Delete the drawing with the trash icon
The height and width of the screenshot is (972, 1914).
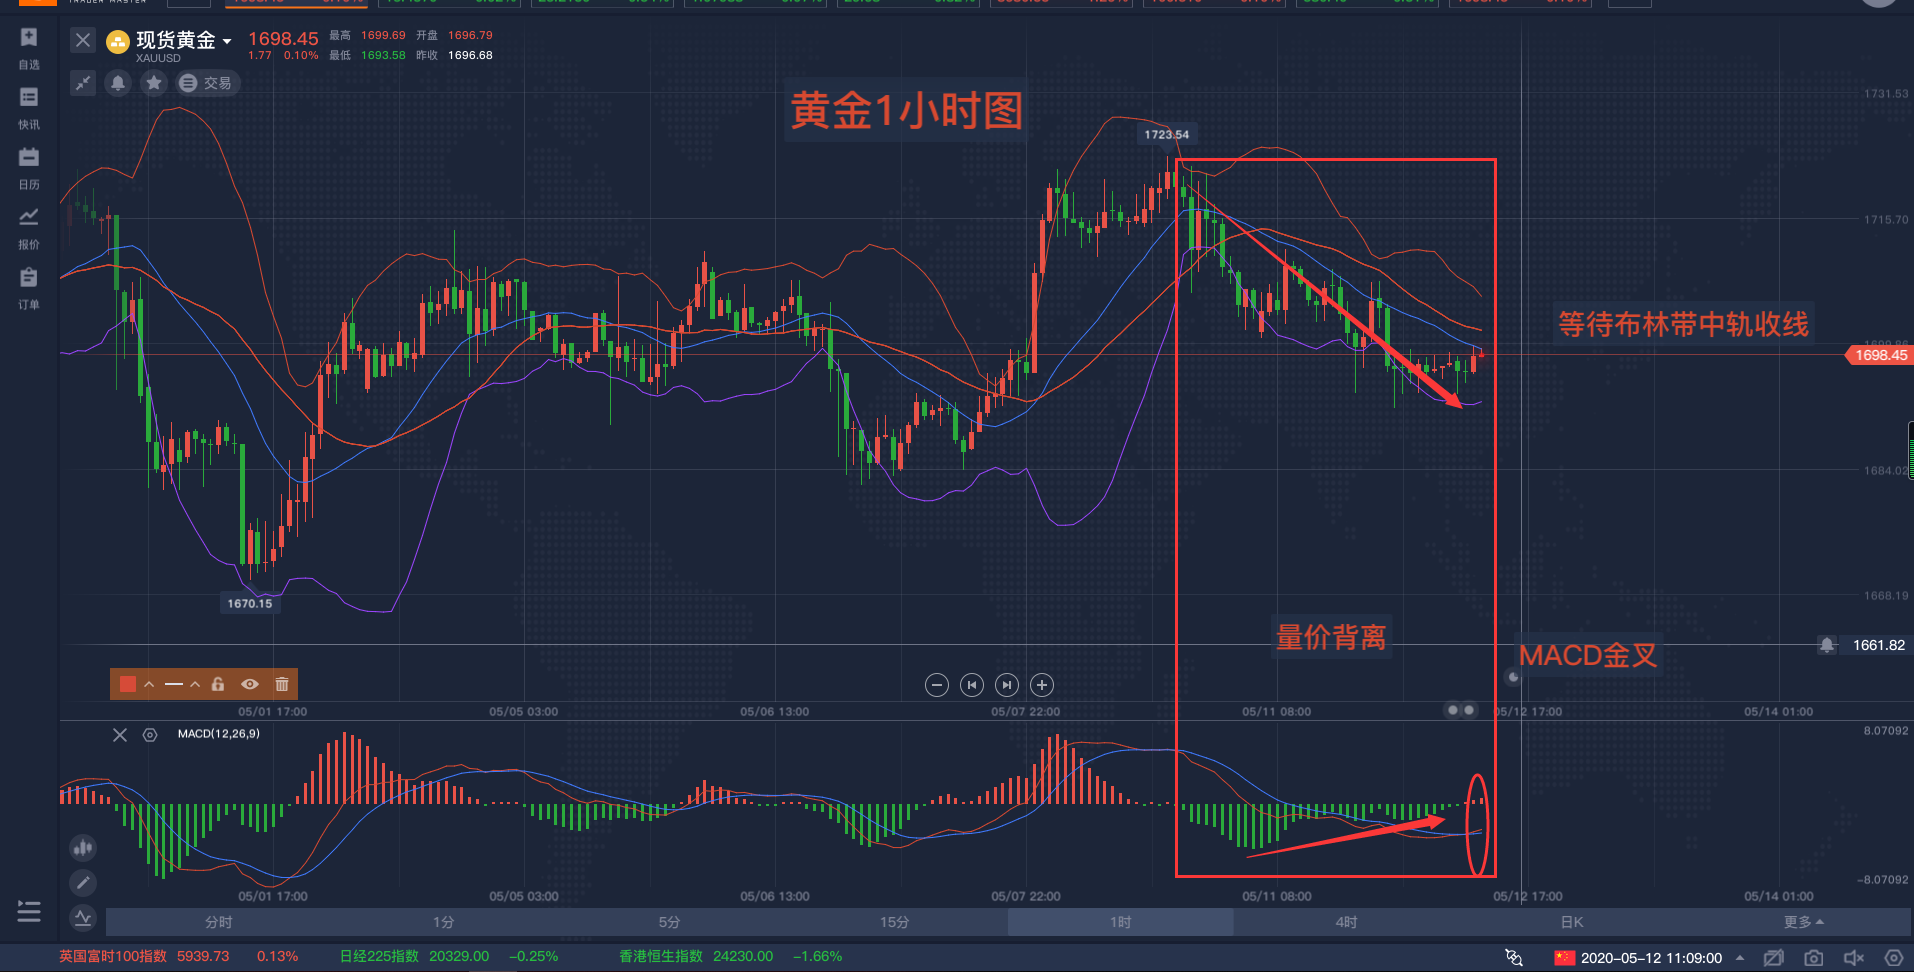tap(282, 684)
